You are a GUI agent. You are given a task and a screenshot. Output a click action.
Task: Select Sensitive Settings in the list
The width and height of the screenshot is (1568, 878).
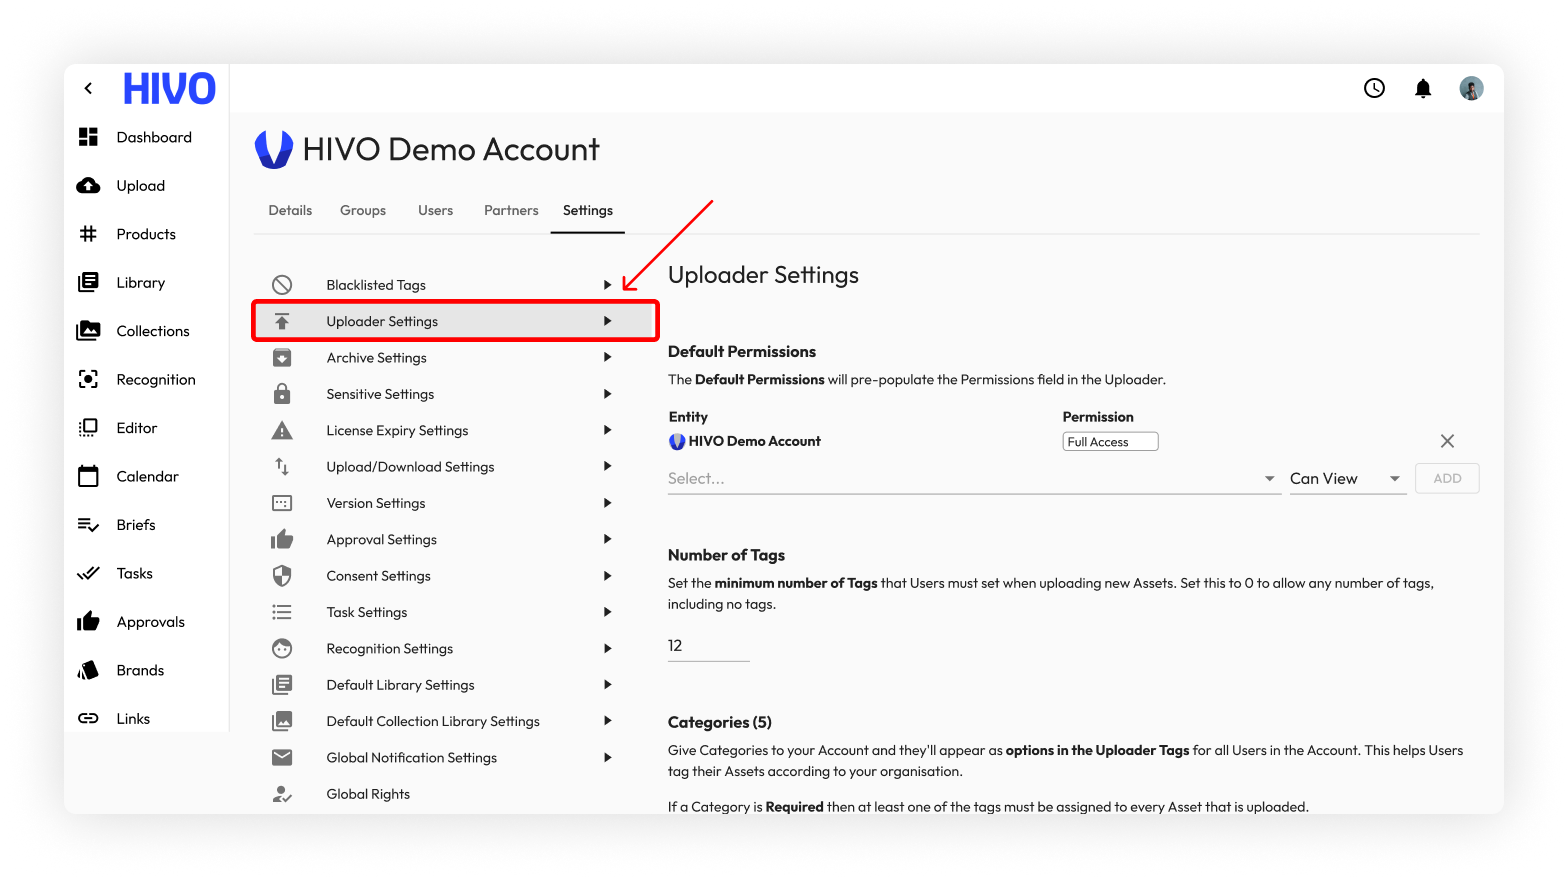(380, 395)
